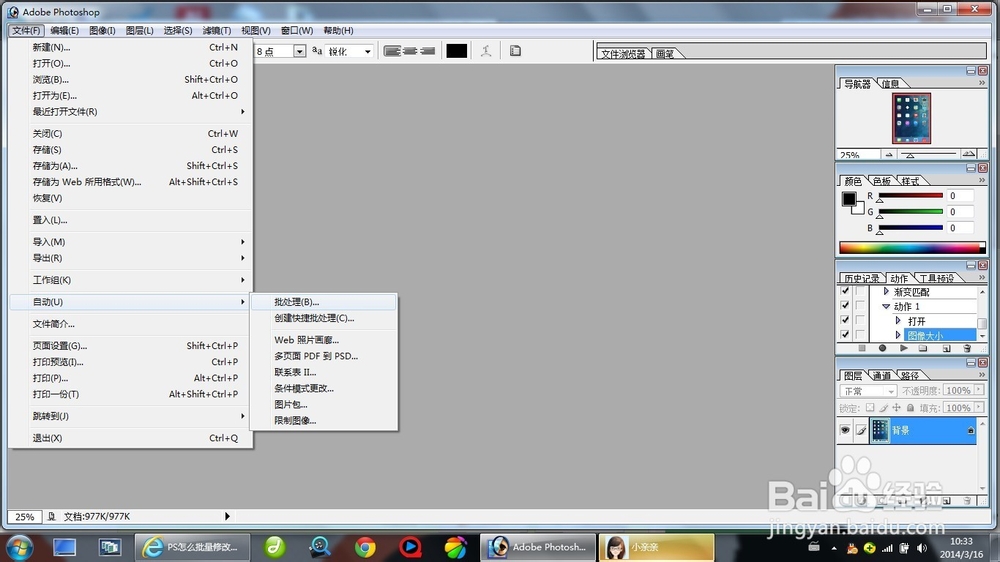Hide the 背景 layer eye icon
This screenshot has height=562, width=1000.
click(845, 430)
